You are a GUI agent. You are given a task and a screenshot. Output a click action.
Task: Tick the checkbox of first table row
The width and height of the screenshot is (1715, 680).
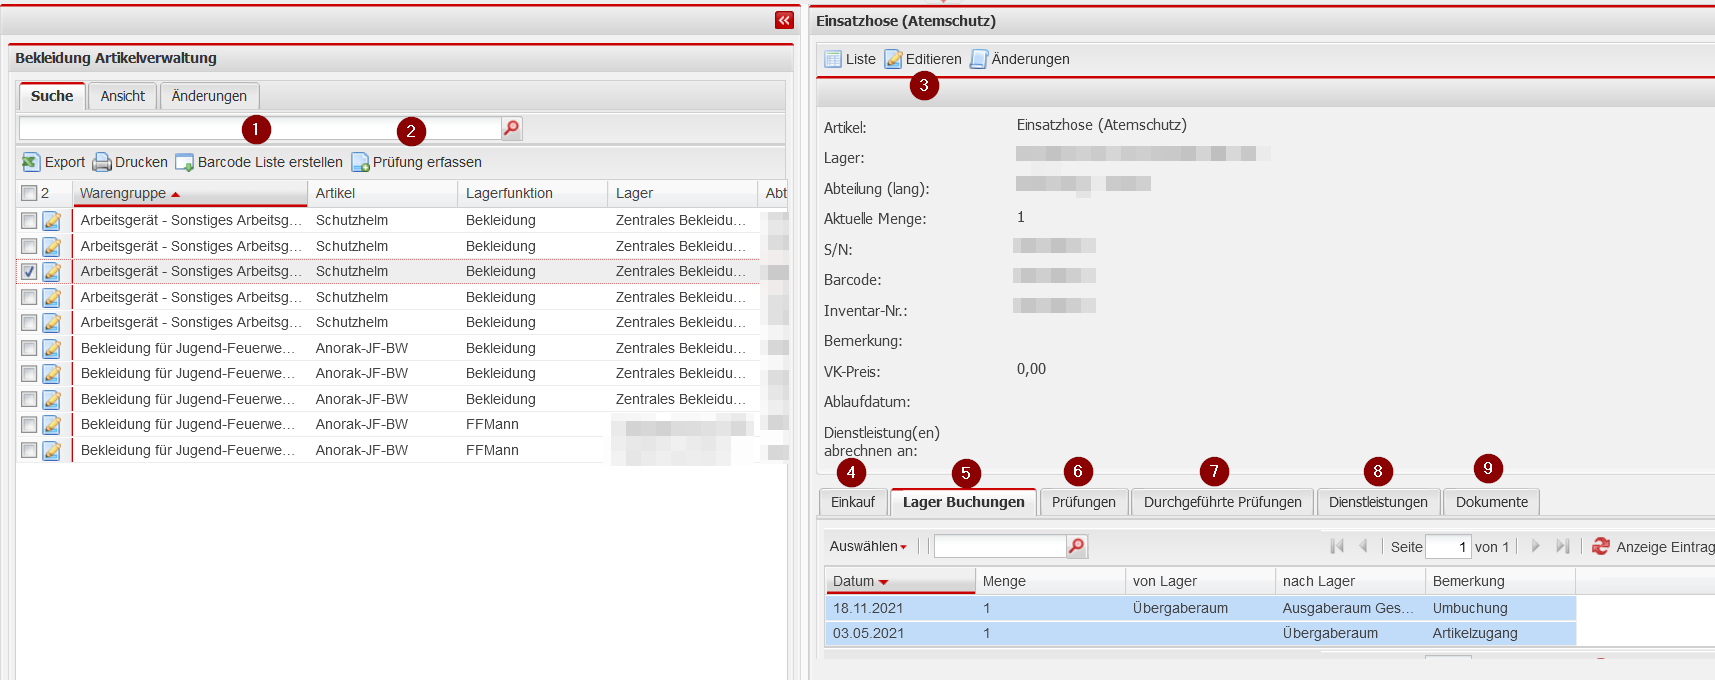(x=29, y=221)
